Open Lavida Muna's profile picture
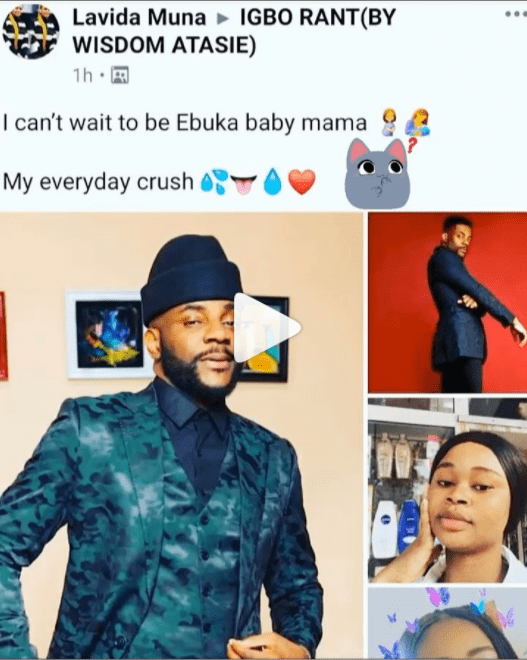 click(x=31, y=31)
